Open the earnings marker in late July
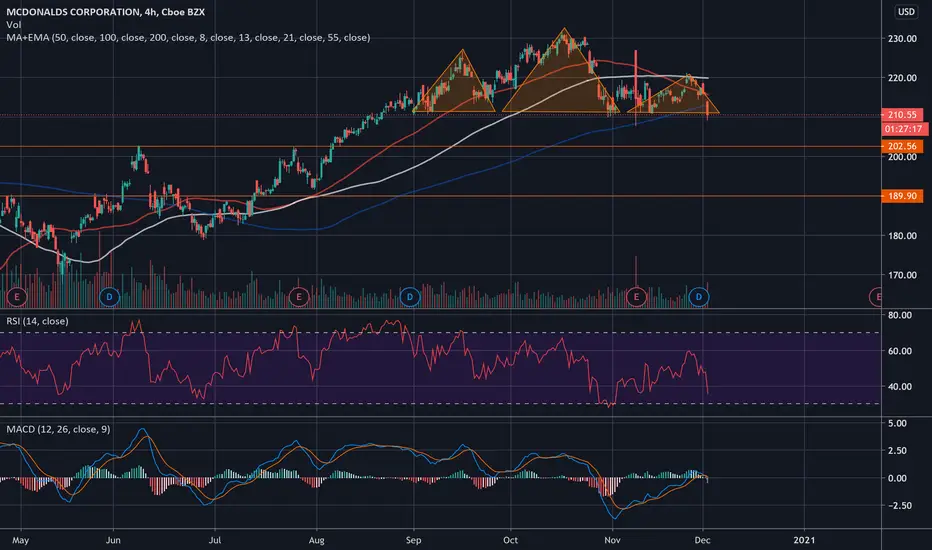This screenshot has width=932, height=550. [x=299, y=296]
